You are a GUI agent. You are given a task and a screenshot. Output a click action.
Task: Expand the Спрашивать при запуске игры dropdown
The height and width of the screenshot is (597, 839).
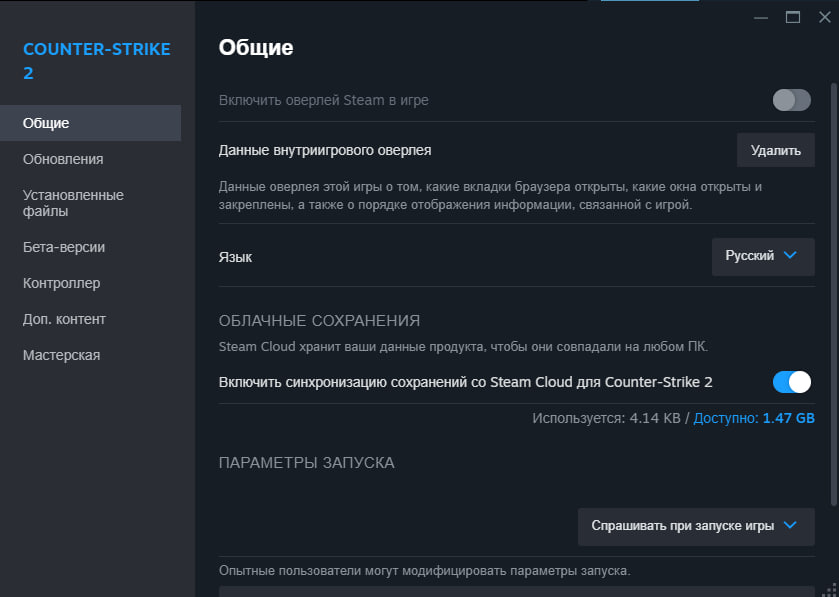[695, 526]
